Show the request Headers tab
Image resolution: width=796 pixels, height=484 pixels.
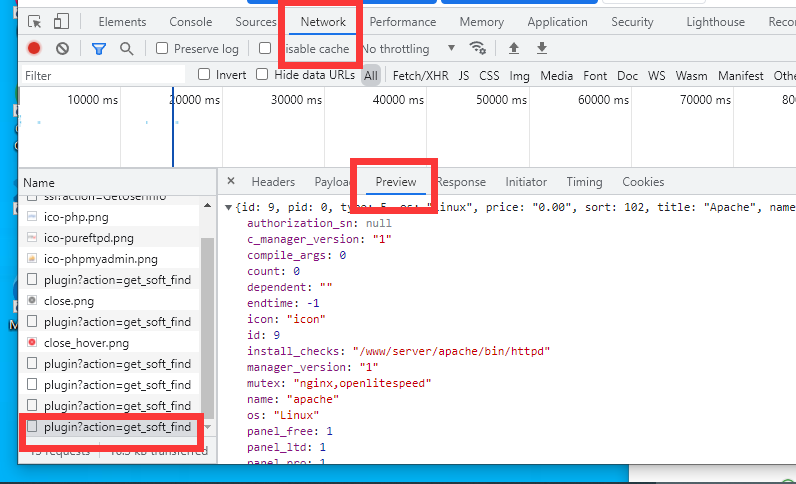pyautogui.click(x=273, y=182)
